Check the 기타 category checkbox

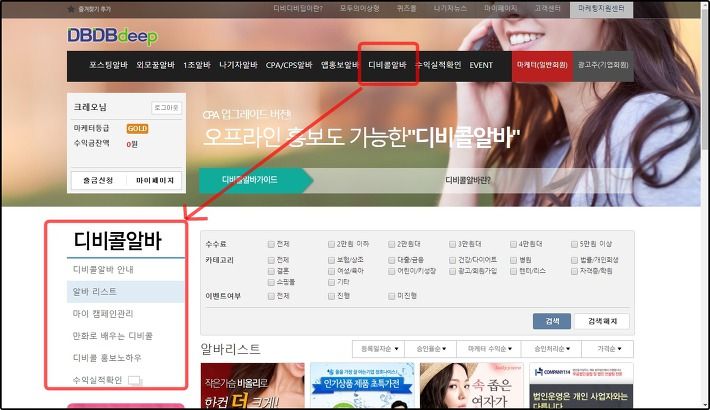[x=331, y=282]
